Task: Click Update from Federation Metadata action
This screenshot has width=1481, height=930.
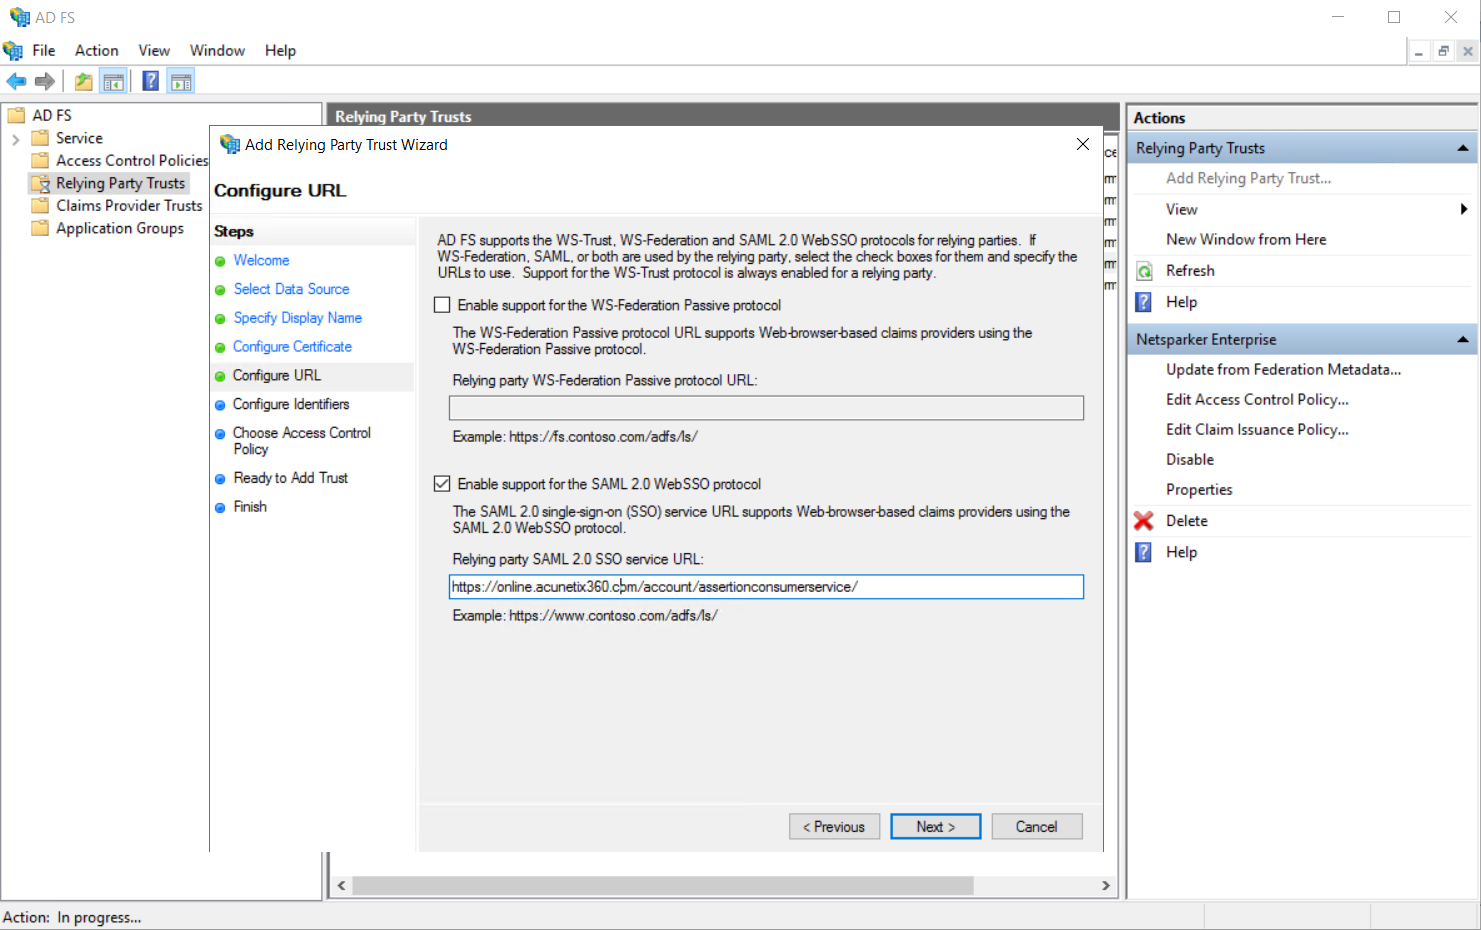Action: coord(1283,370)
